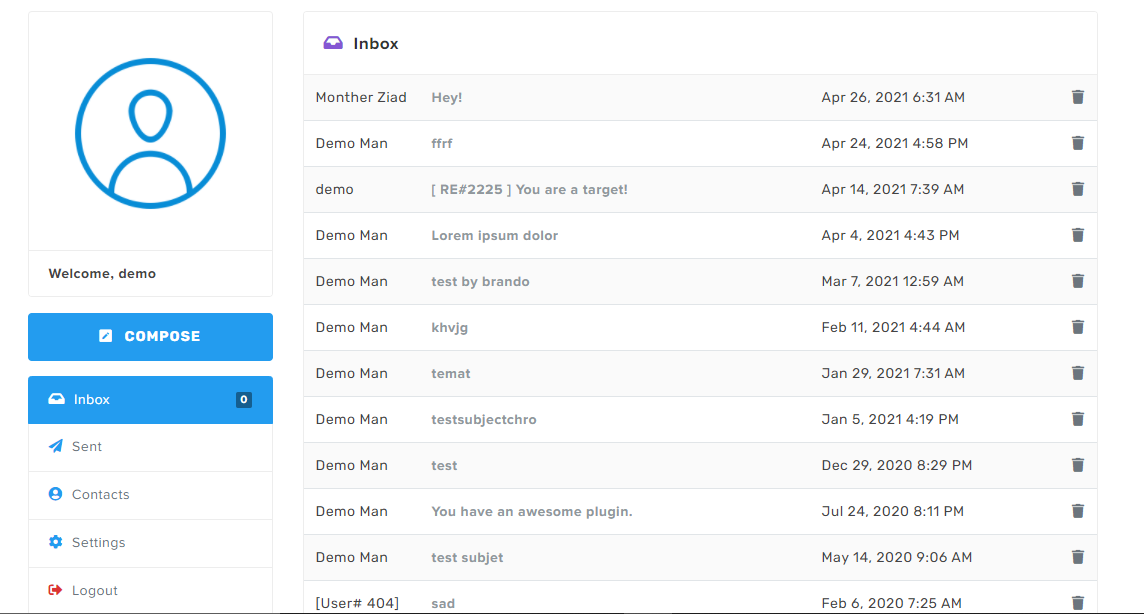1144x614 pixels.
Task: Delete the 'Lorem ipsum dolor' message
Action: [1077, 235]
